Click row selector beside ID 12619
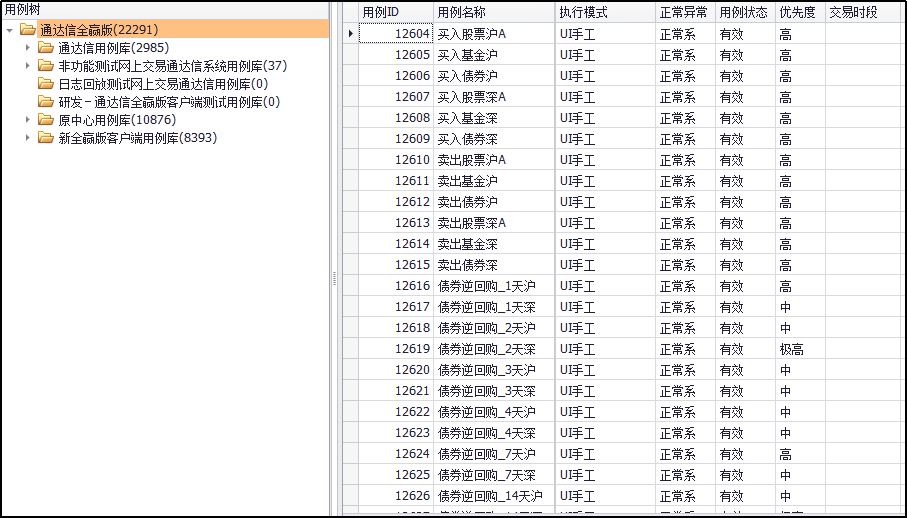907x518 pixels. tap(351, 349)
